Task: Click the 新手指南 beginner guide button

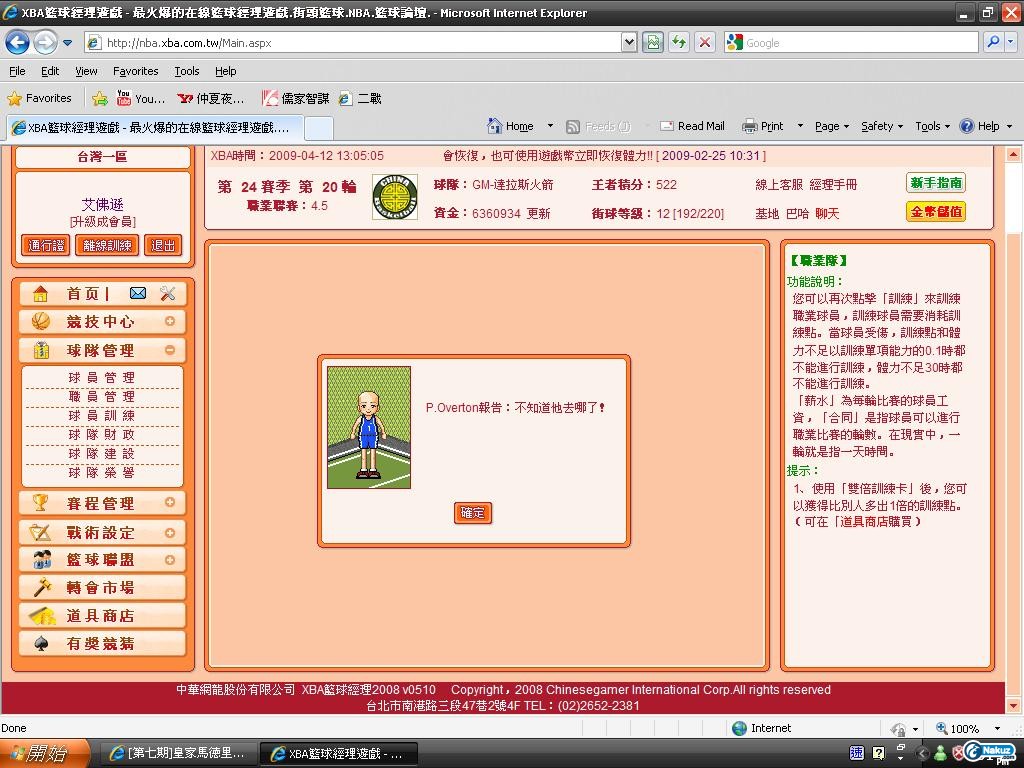Action: click(936, 183)
